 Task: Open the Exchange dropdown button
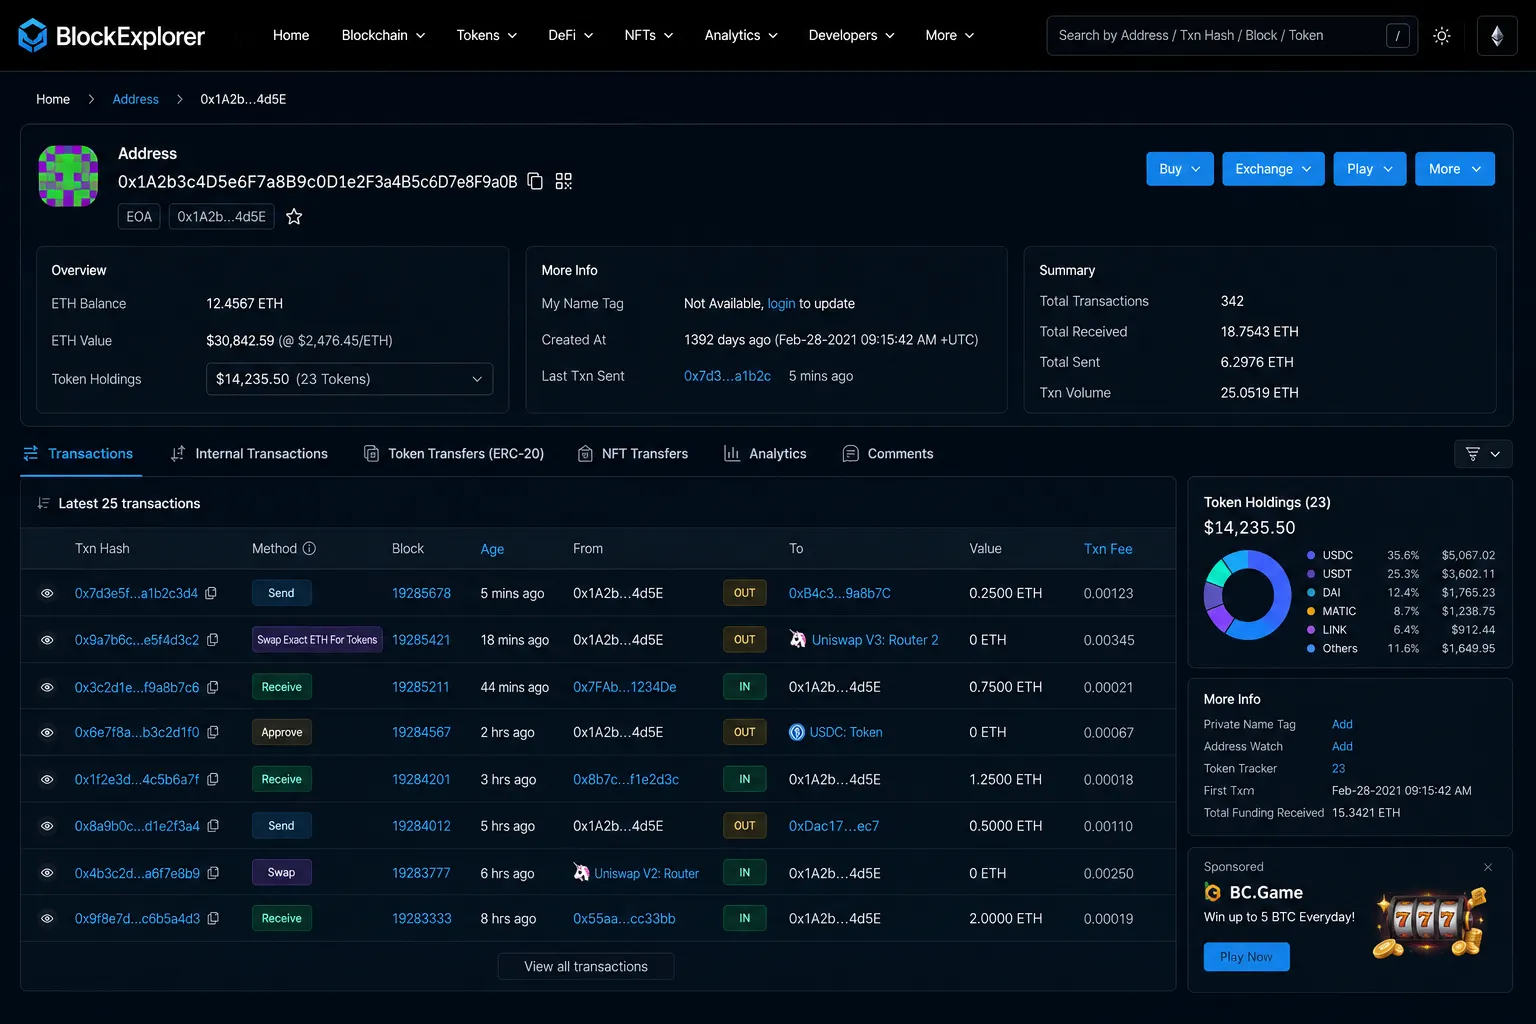1273,169
